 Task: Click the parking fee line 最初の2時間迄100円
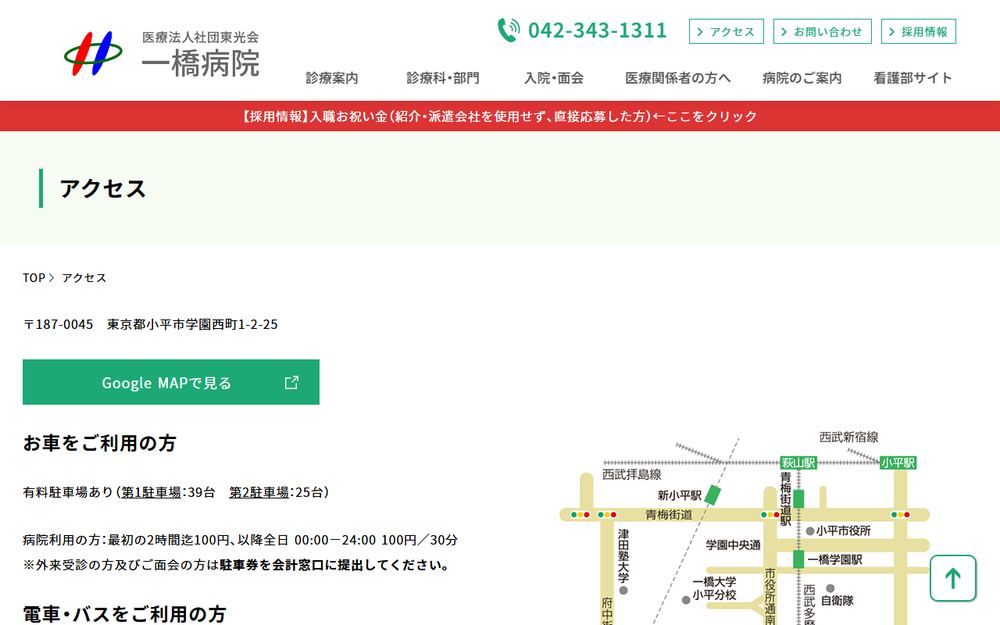point(240,540)
